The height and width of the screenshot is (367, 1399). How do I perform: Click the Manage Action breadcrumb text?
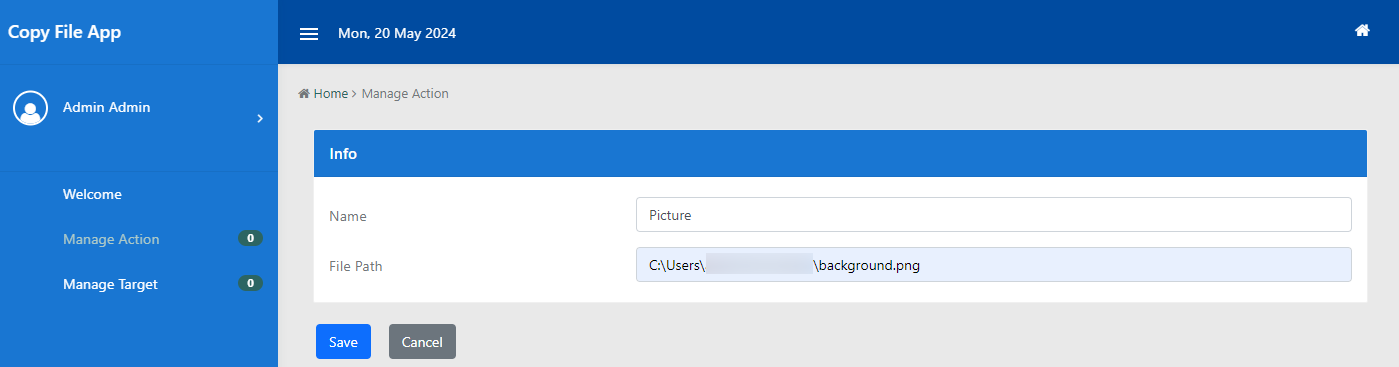[x=405, y=93]
